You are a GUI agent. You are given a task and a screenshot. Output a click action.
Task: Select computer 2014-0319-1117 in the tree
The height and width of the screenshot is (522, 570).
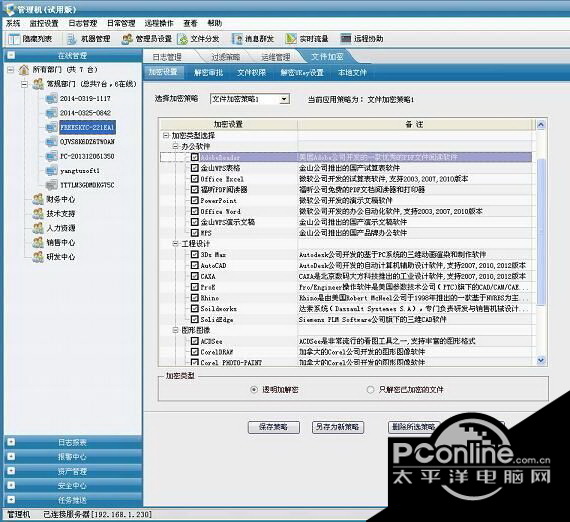[x=85, y=99]
